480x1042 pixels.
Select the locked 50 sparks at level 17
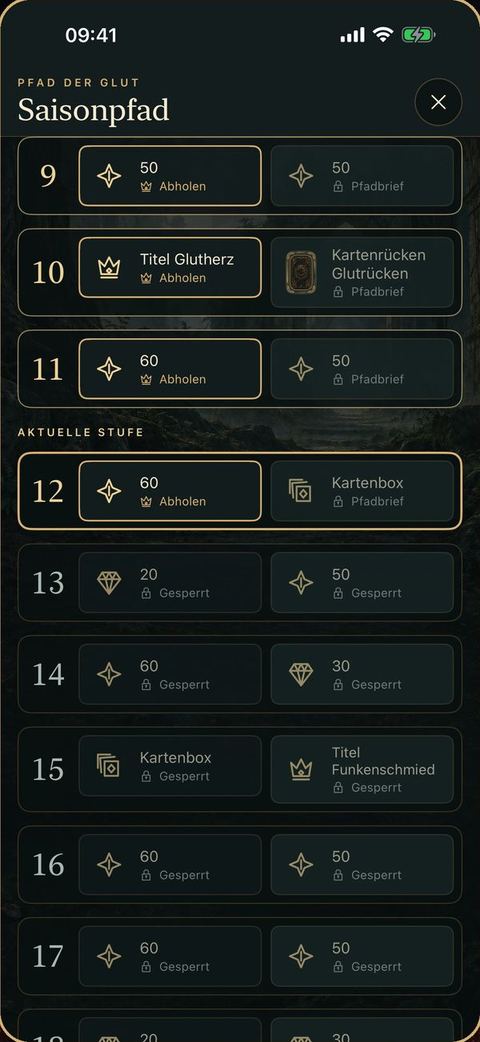coord(362,956)
